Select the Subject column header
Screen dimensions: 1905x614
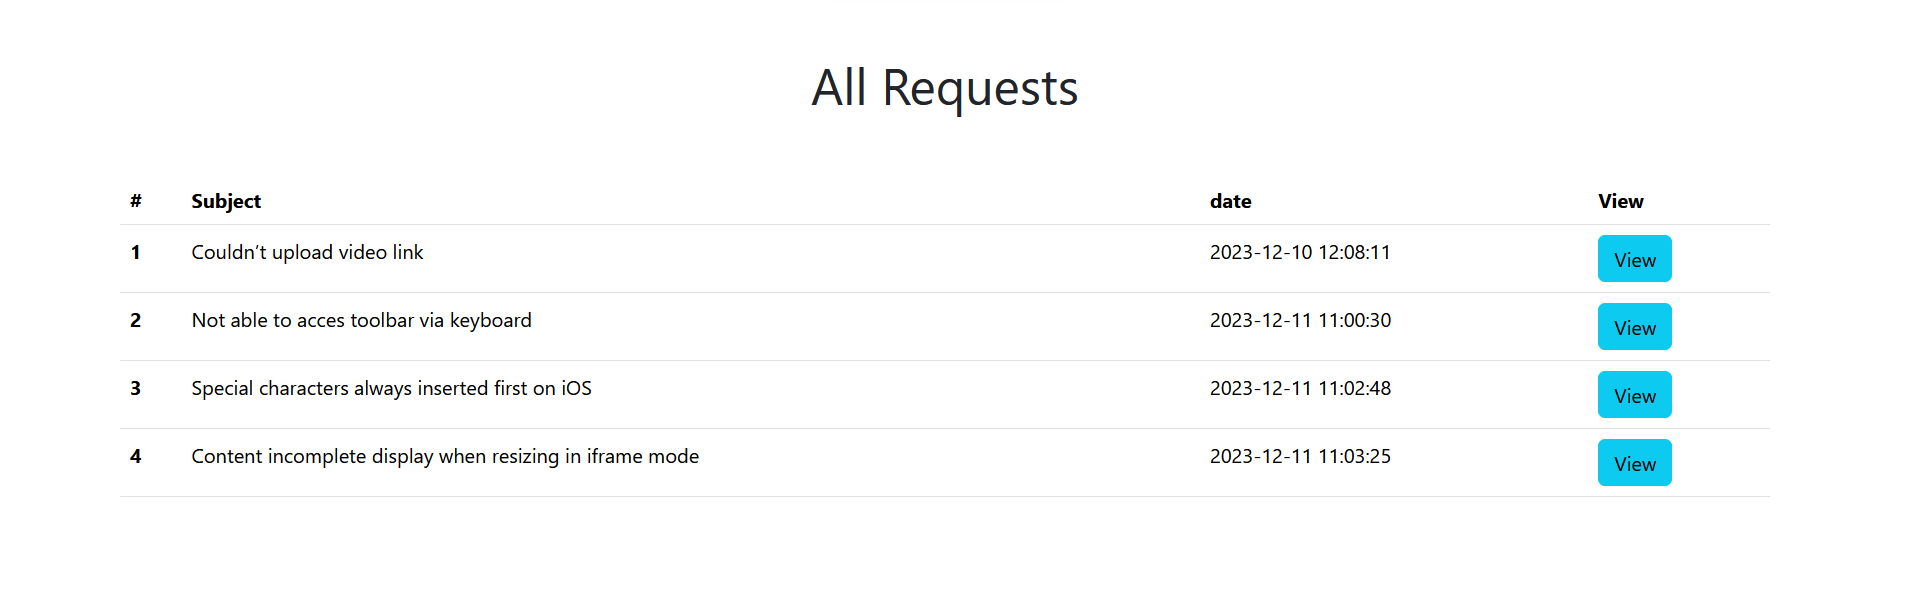225,200
